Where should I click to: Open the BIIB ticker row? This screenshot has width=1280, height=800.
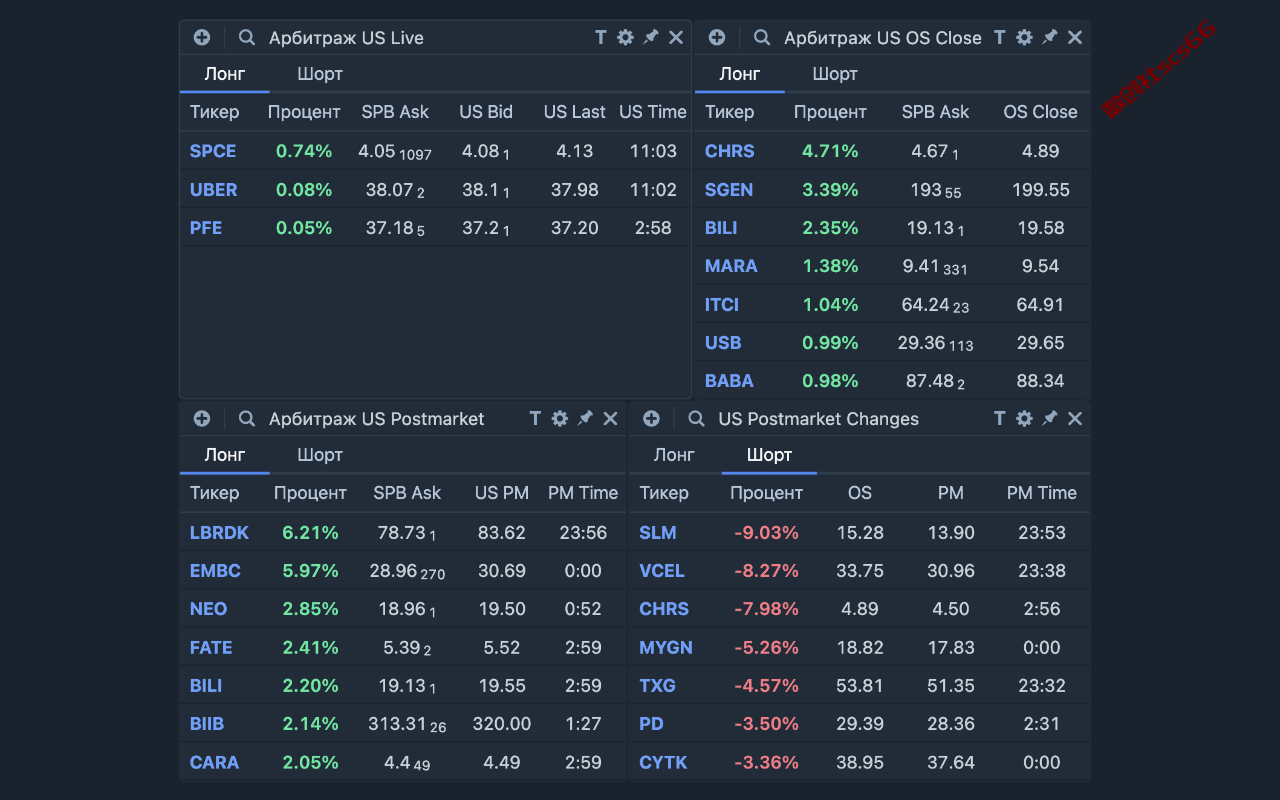[403, 724]
